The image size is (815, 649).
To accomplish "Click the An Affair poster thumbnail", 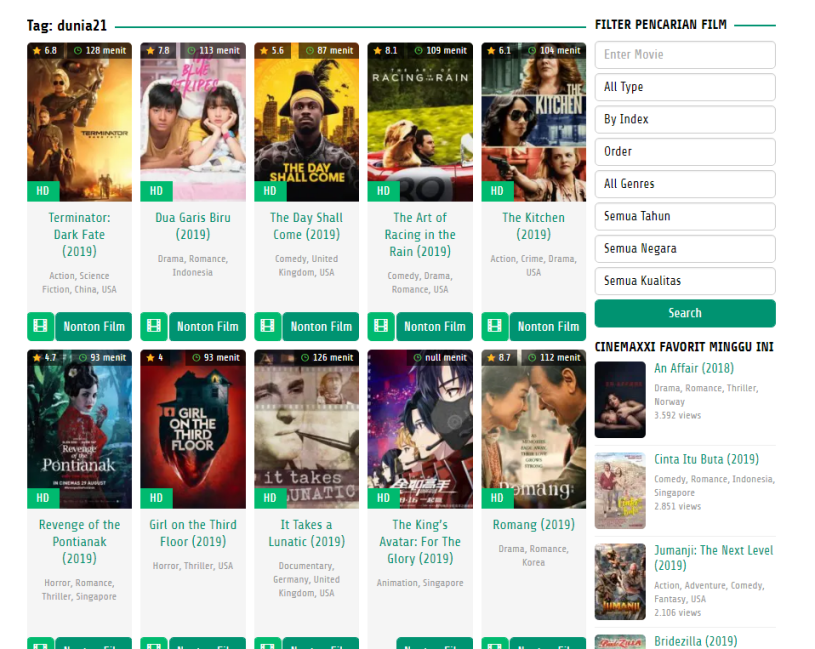I will [x=620, y=400].
